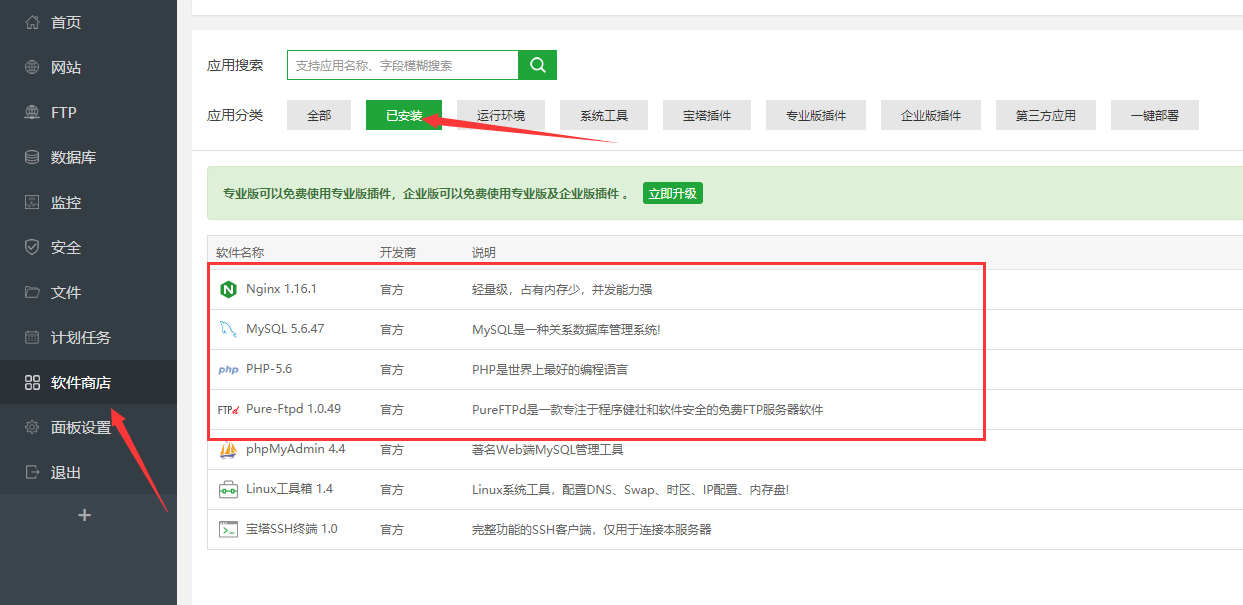Click the green 立即升级 button
The width and height of the screenshot is (1243, 605).
[673, 194]
